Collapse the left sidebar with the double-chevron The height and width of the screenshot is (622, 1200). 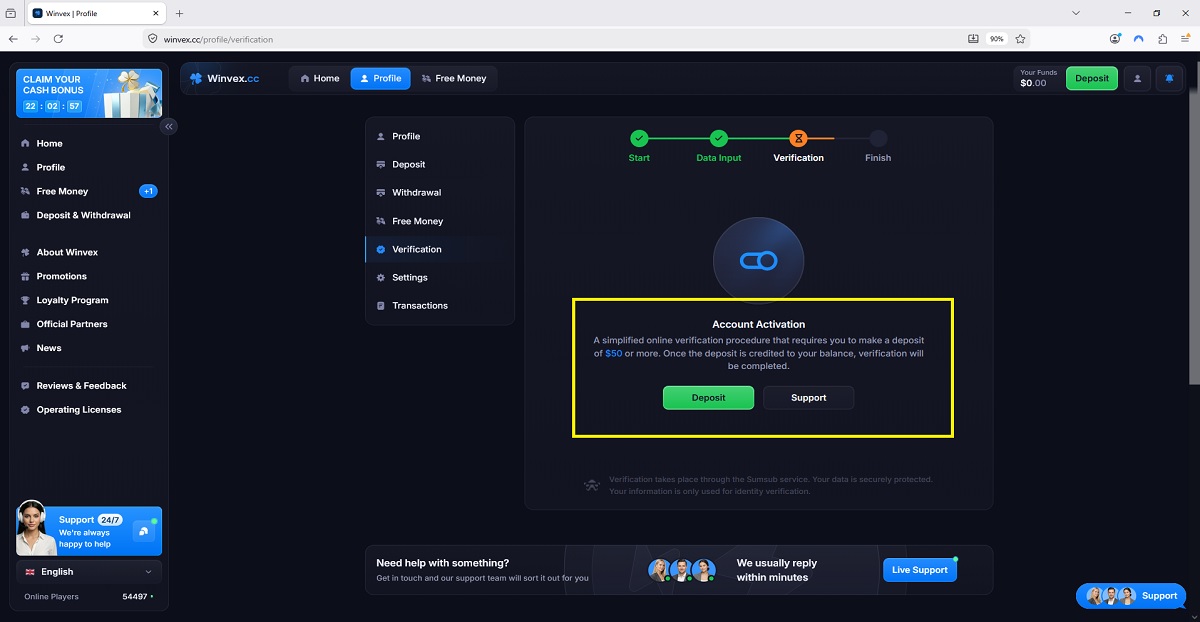click(x=169, y=126)
